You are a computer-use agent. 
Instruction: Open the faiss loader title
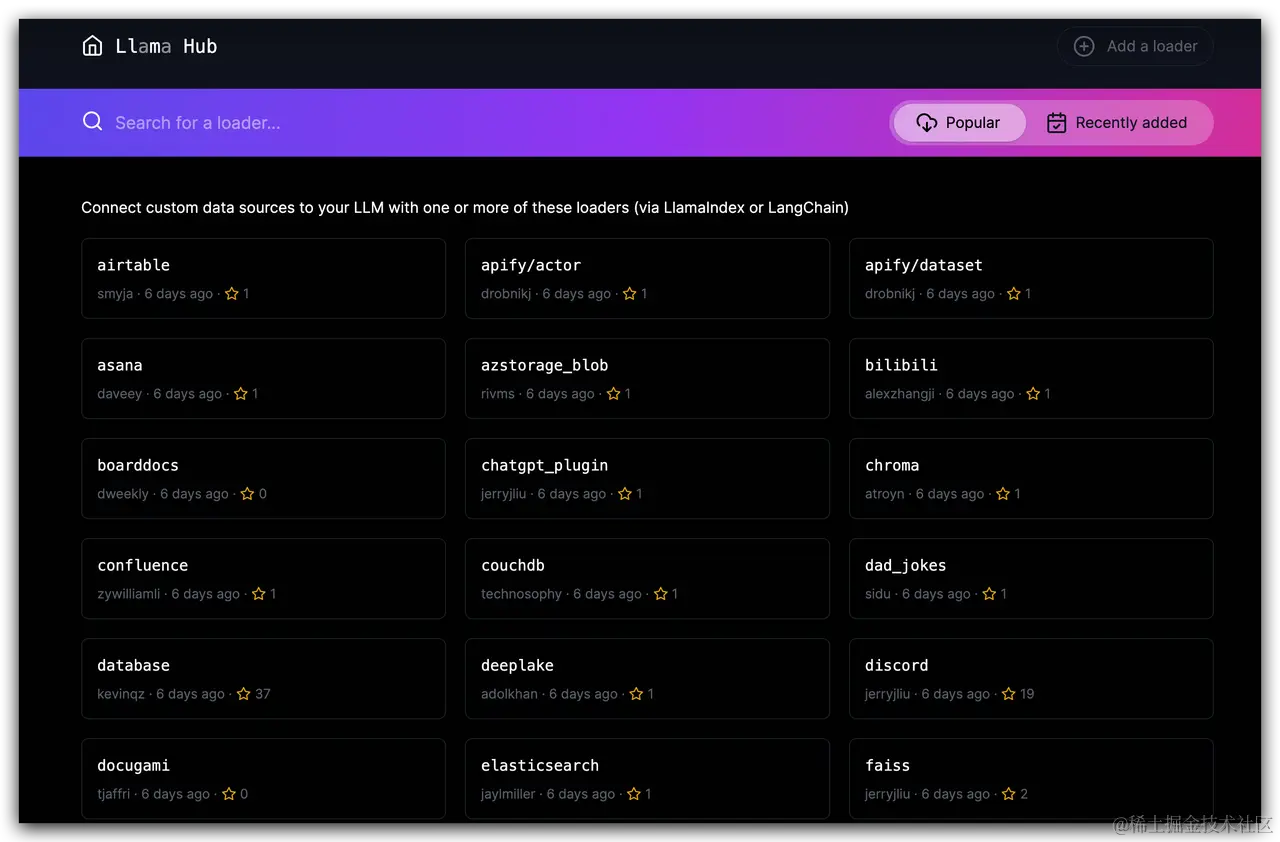pos(888,765)
